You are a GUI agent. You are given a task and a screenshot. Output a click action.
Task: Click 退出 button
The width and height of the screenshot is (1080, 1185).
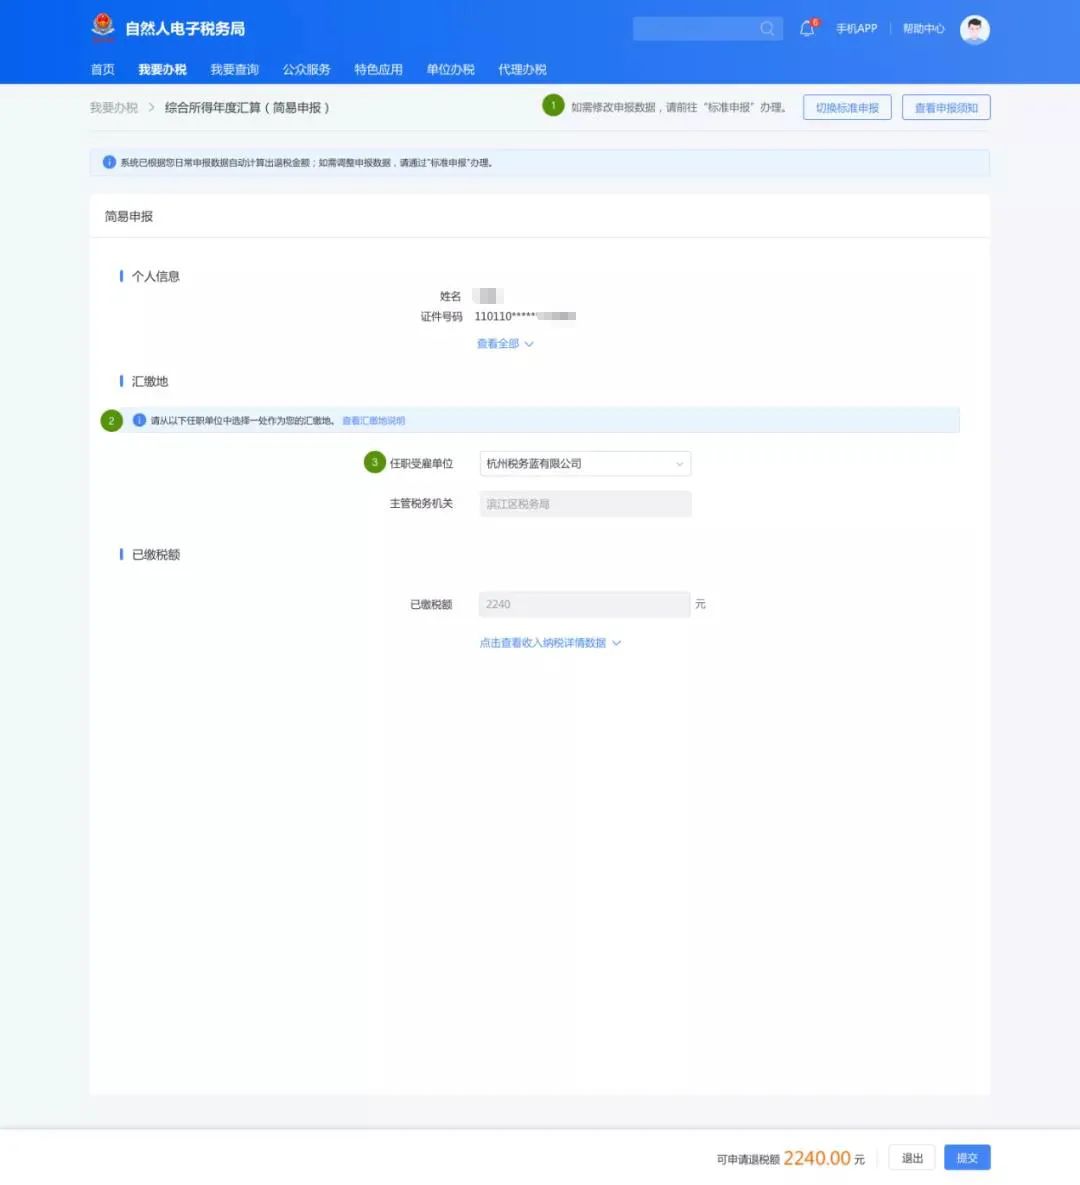pyautogui.click(x=912, y=1158)
